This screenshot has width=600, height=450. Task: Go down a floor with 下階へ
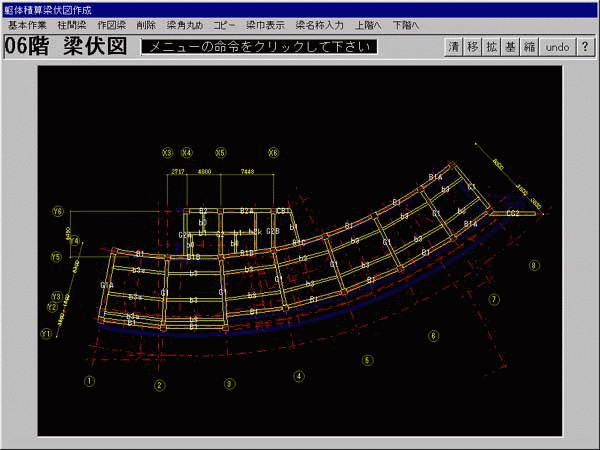pos(407,24)
